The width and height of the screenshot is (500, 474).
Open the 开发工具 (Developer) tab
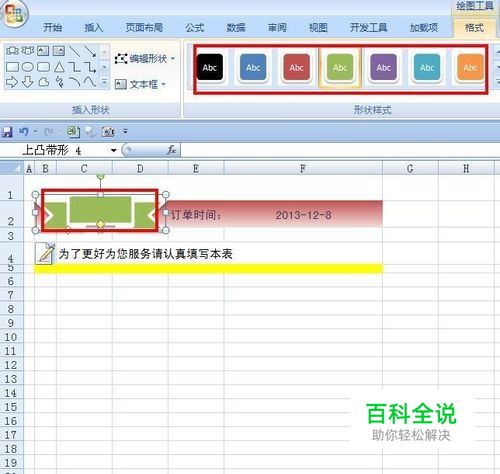pos(368,27)
